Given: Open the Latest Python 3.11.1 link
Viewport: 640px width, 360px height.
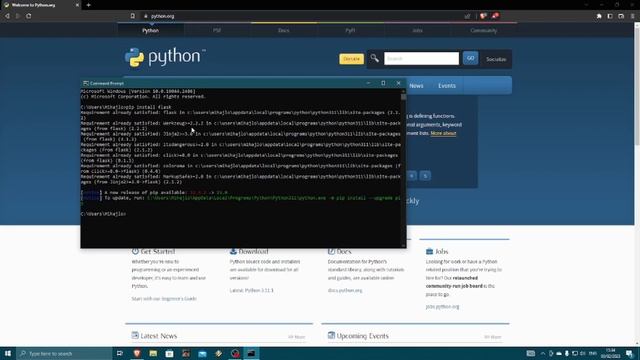Looking at the screenshot, I should (x=251, y=290).
